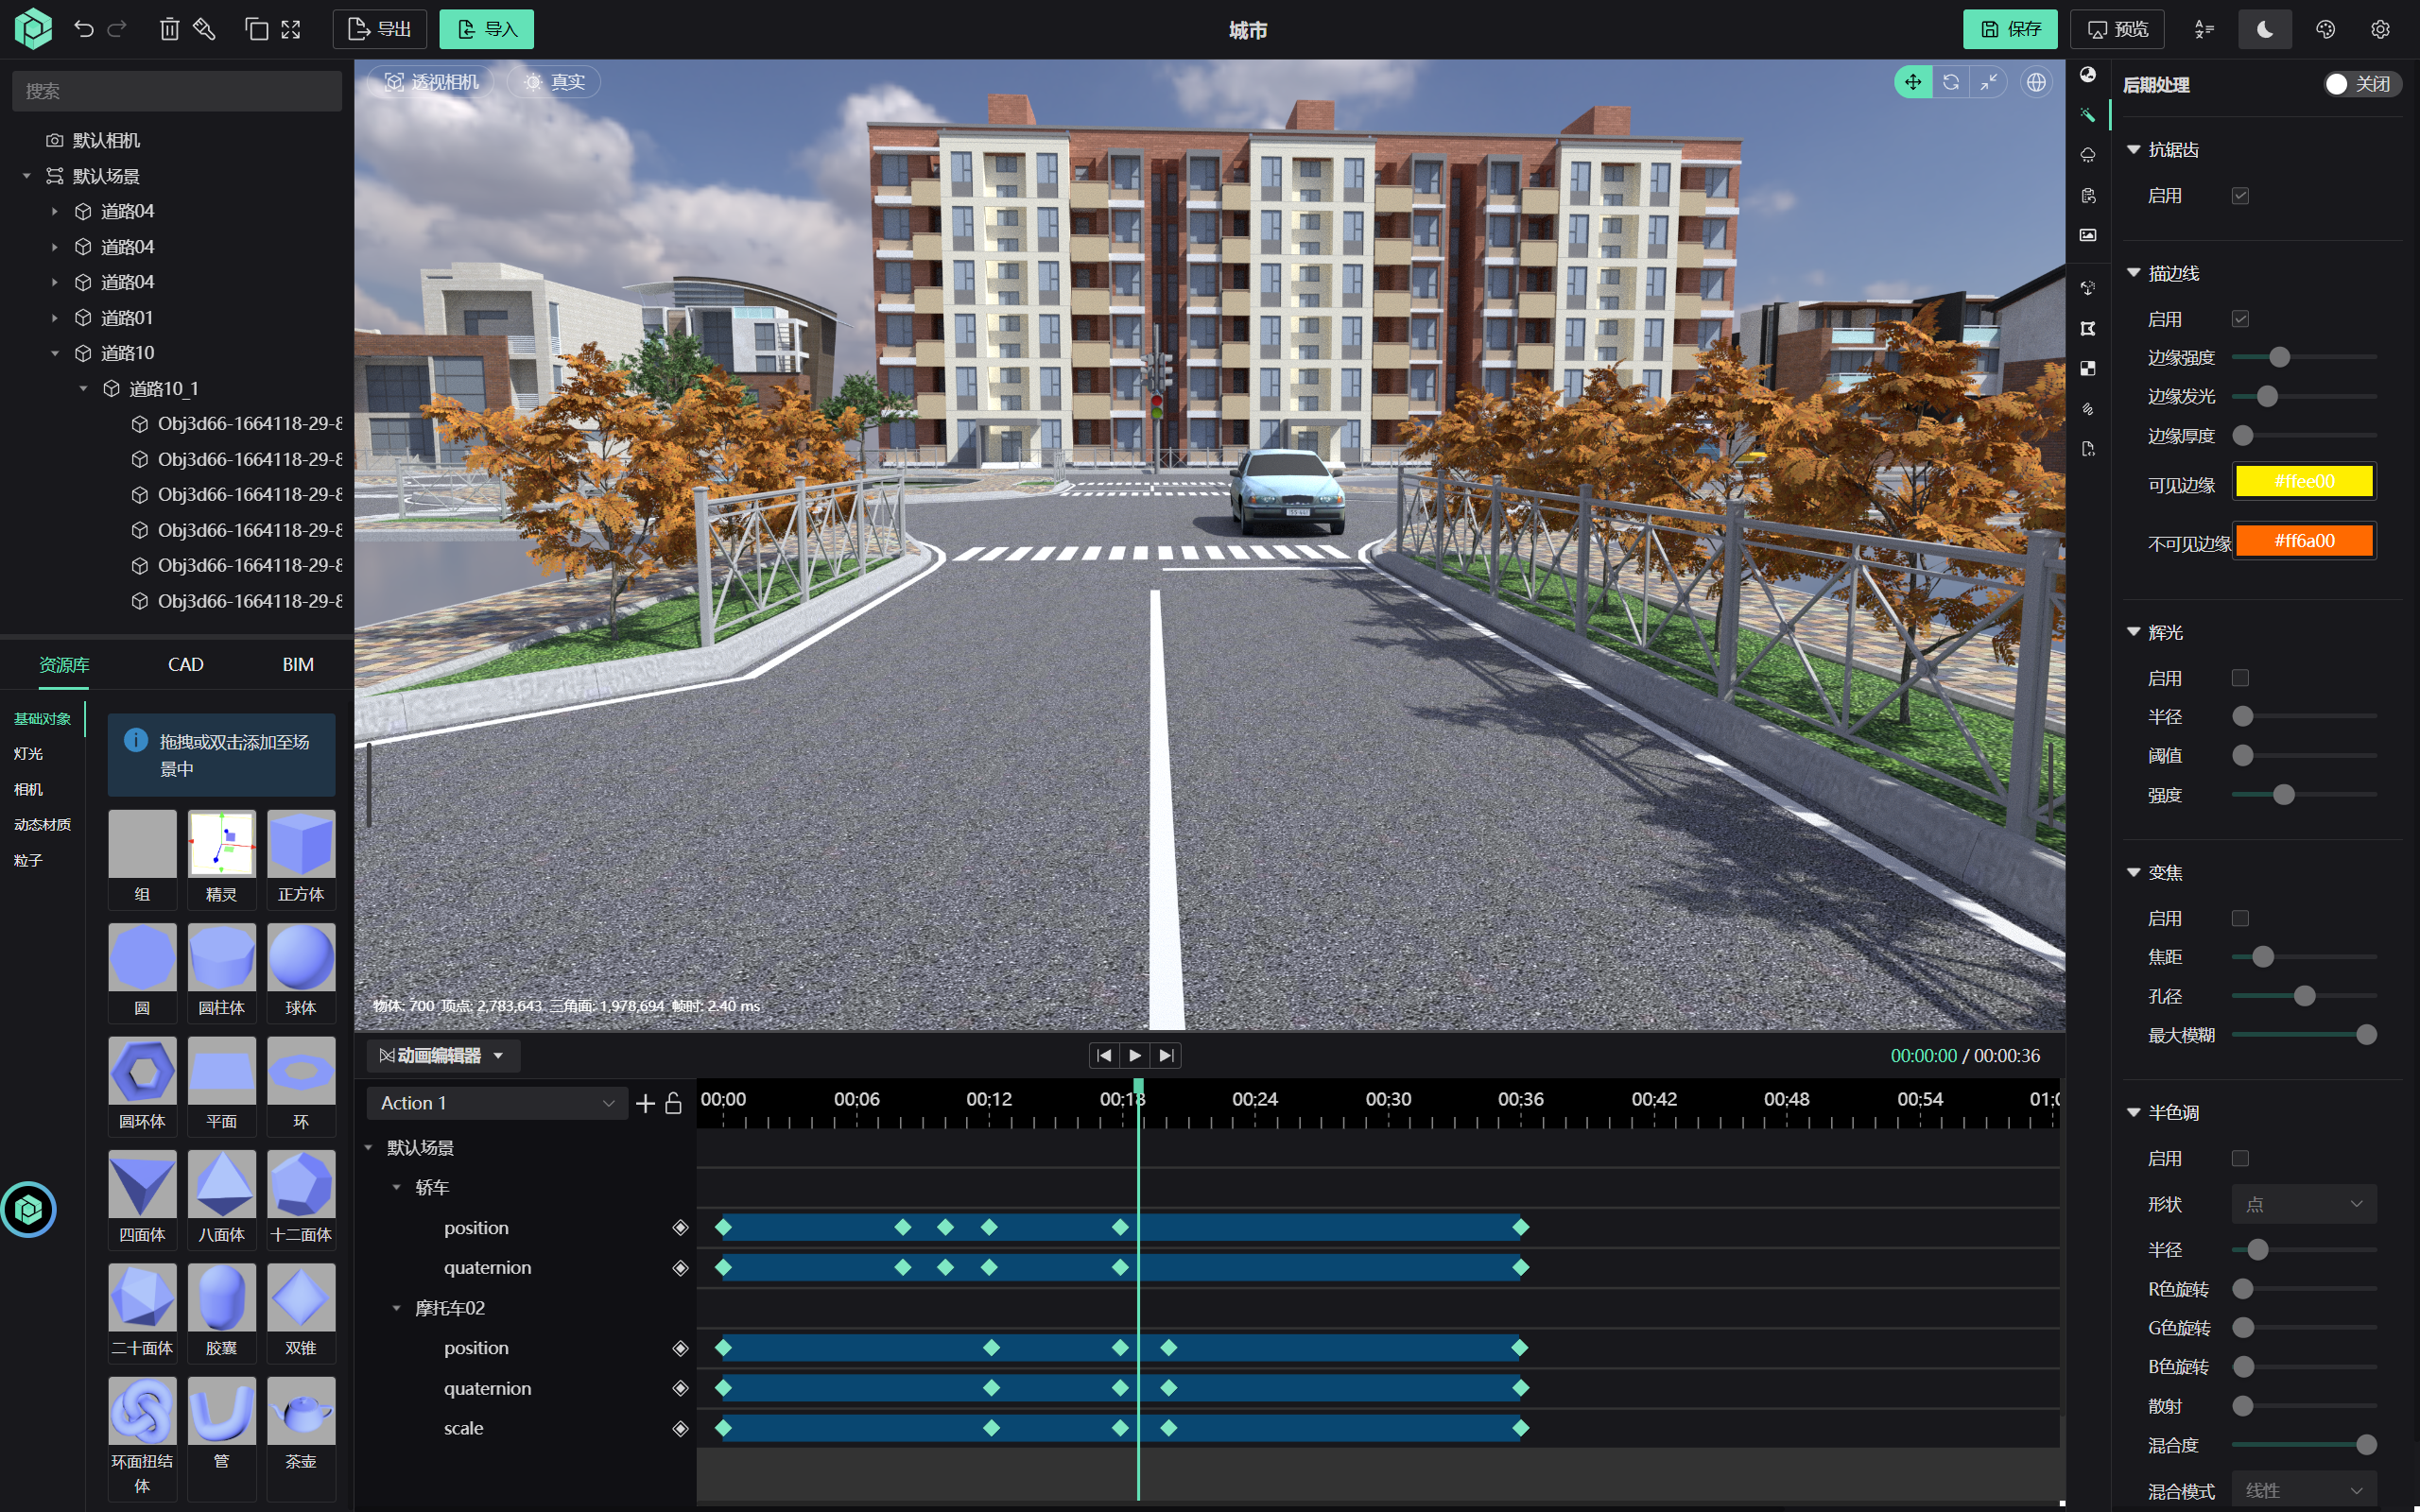The height and width of the screenshot is (1512, 2420).
Task: Add a new action with plus icon
Action: click(x=645, y=1103)
